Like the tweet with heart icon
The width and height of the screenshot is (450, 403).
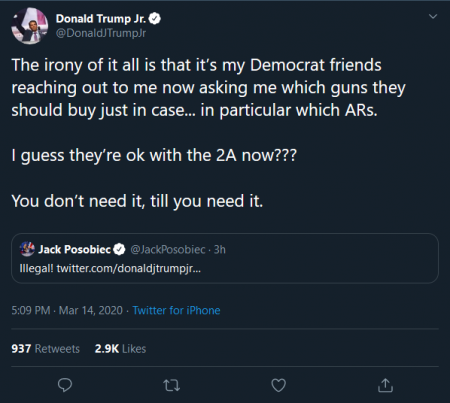278,385
